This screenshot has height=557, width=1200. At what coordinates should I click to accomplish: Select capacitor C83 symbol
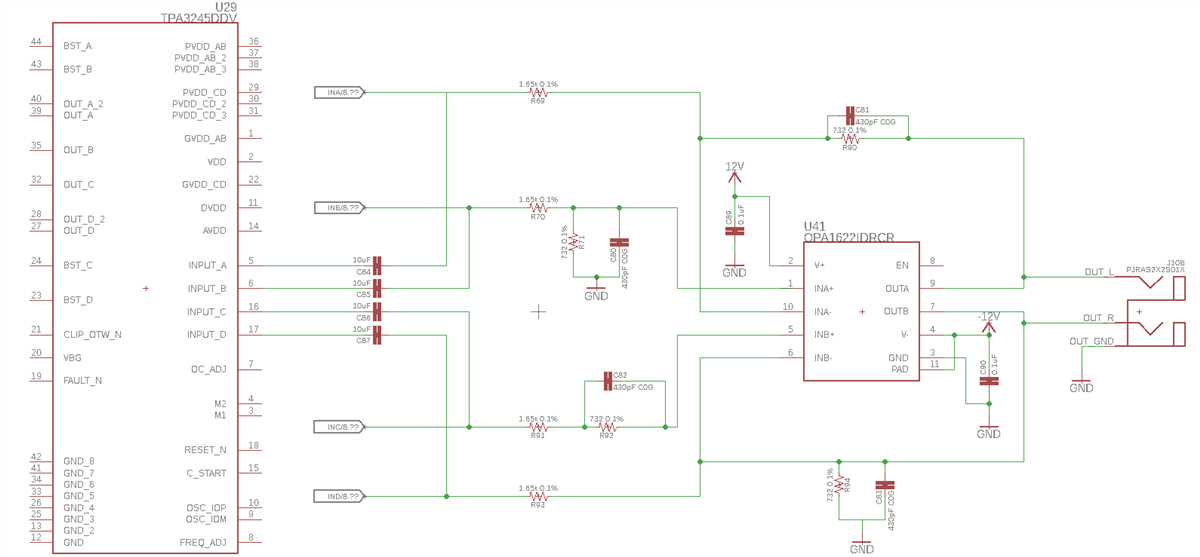[885, 485]
